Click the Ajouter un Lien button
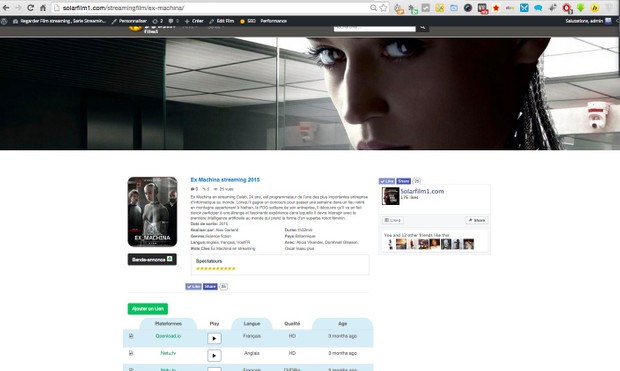 click(147, 309)
